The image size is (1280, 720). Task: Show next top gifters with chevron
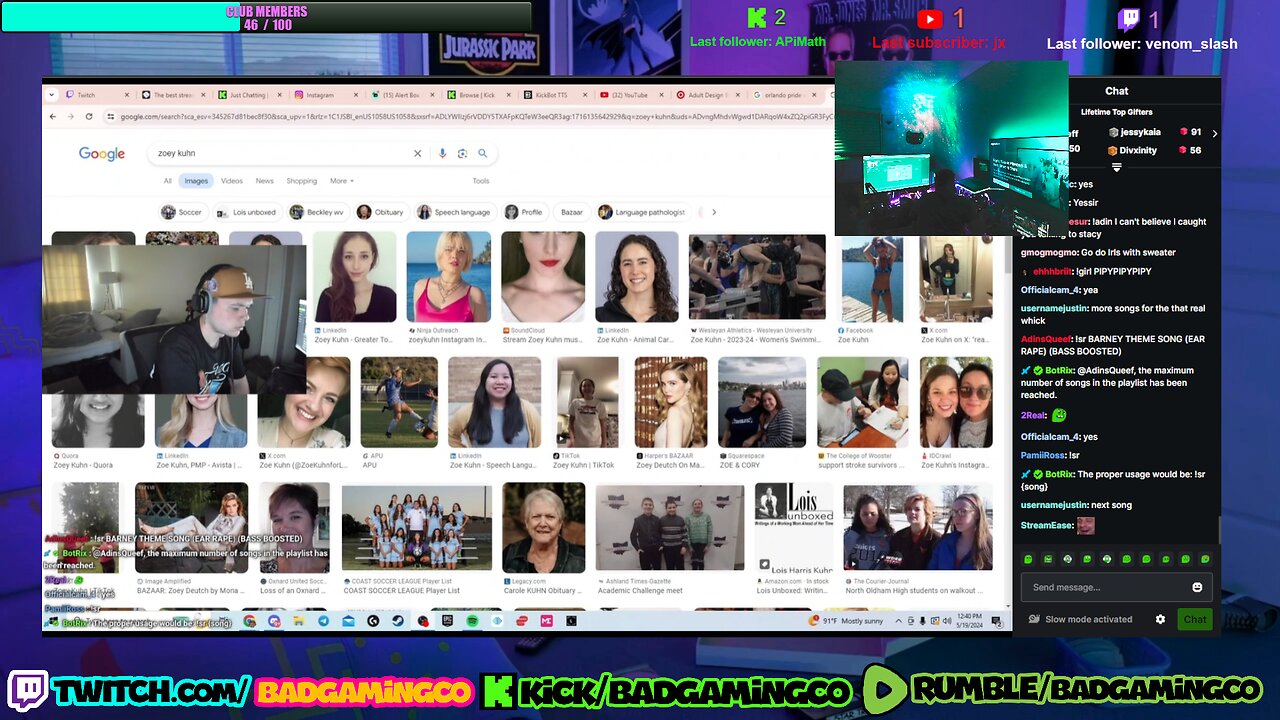[1214, 133]
